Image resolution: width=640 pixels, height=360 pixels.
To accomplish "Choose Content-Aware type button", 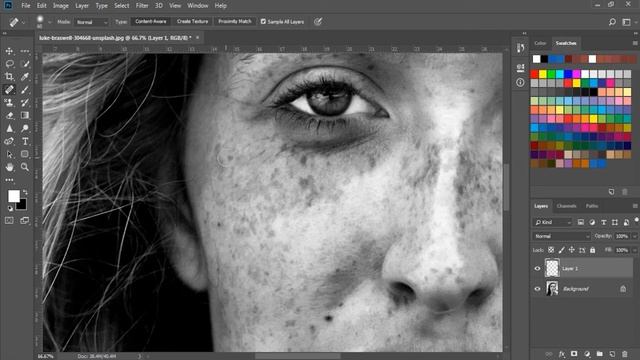I will click(151, 21).
